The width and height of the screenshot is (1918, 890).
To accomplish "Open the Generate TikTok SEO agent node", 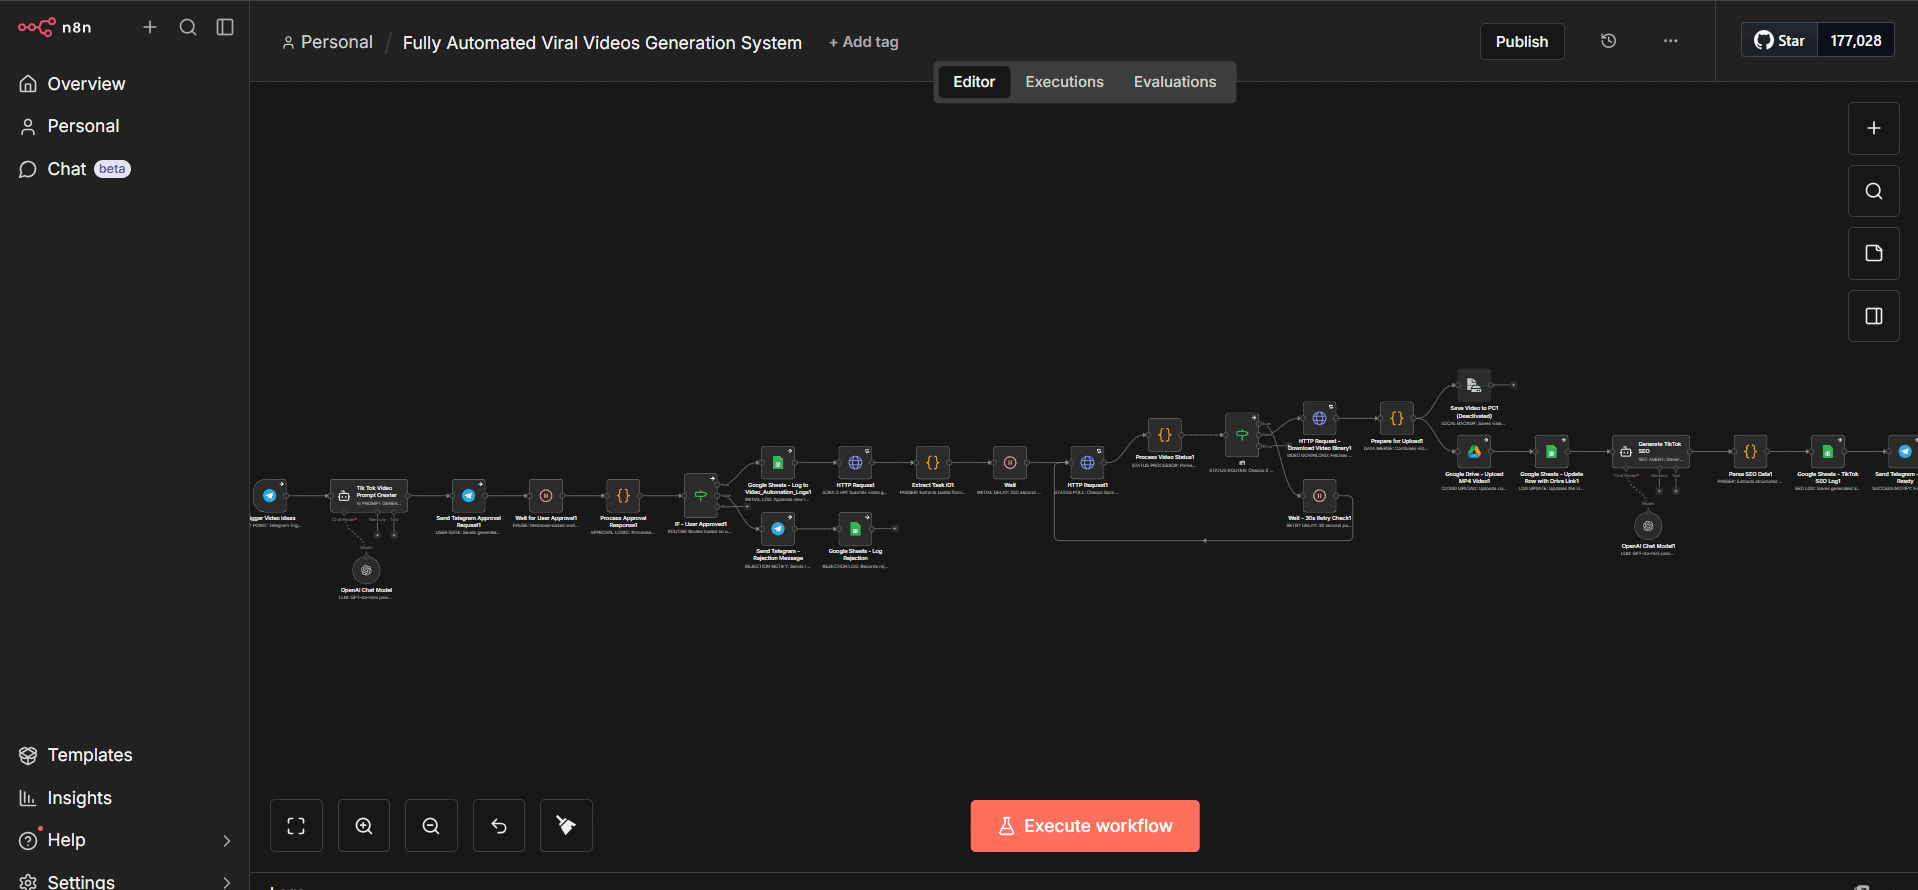I will [x=1651, y=452].
